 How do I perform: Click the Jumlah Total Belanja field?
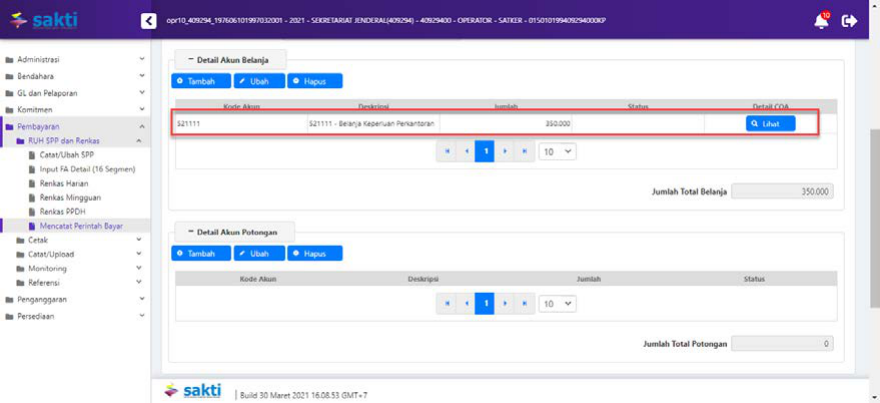coord(782,191)
